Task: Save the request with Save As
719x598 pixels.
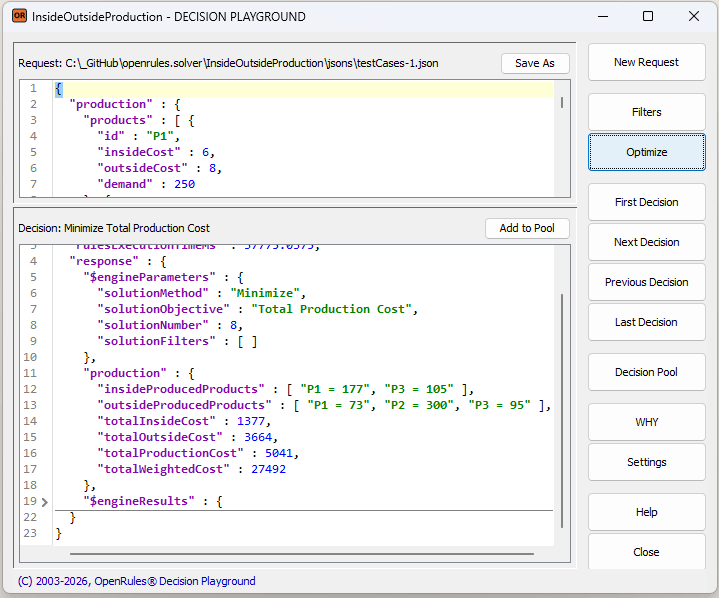Action: 534,63
